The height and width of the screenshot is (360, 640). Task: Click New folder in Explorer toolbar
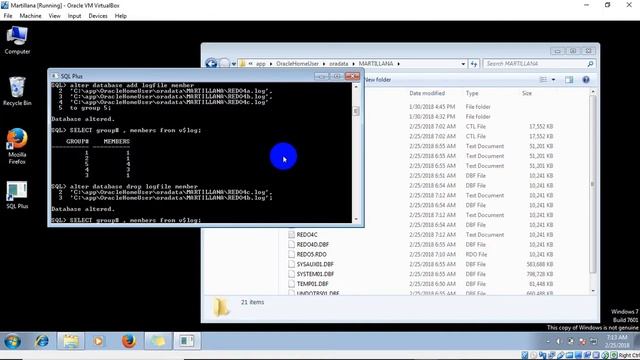(x=377, y=80)
